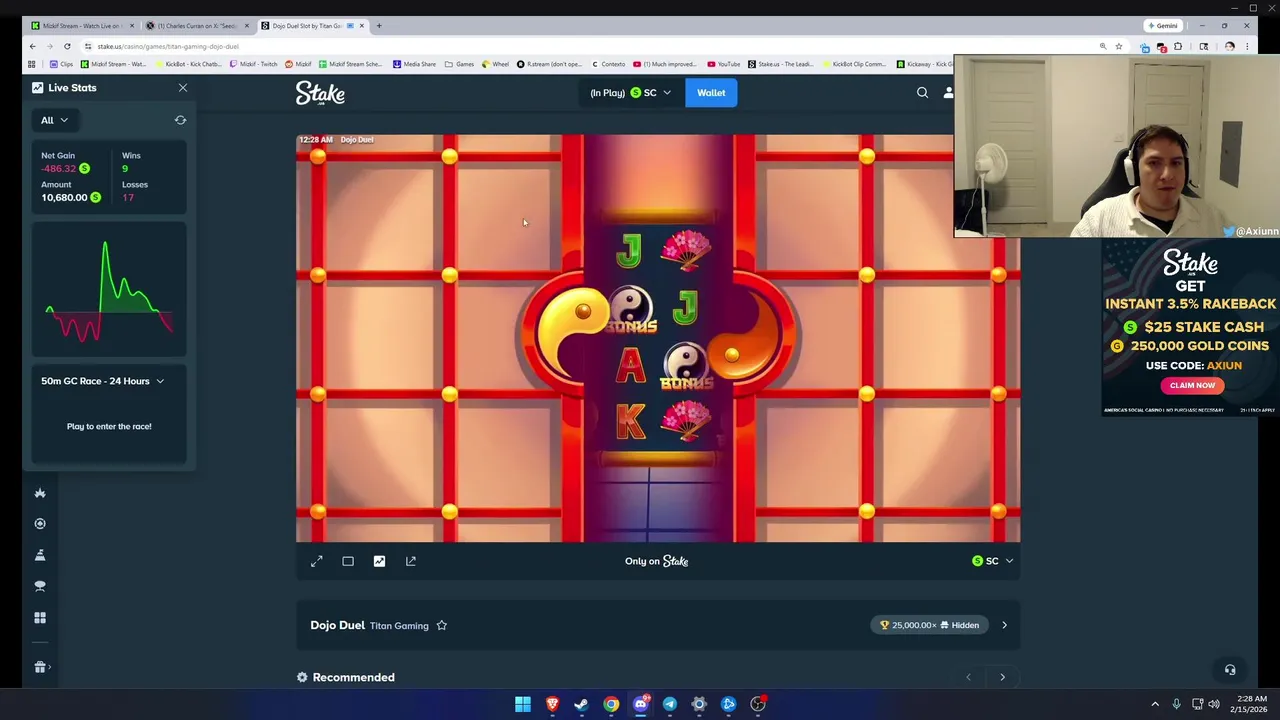
Task: Click the Wallet button
Action: tap(711, 93)
